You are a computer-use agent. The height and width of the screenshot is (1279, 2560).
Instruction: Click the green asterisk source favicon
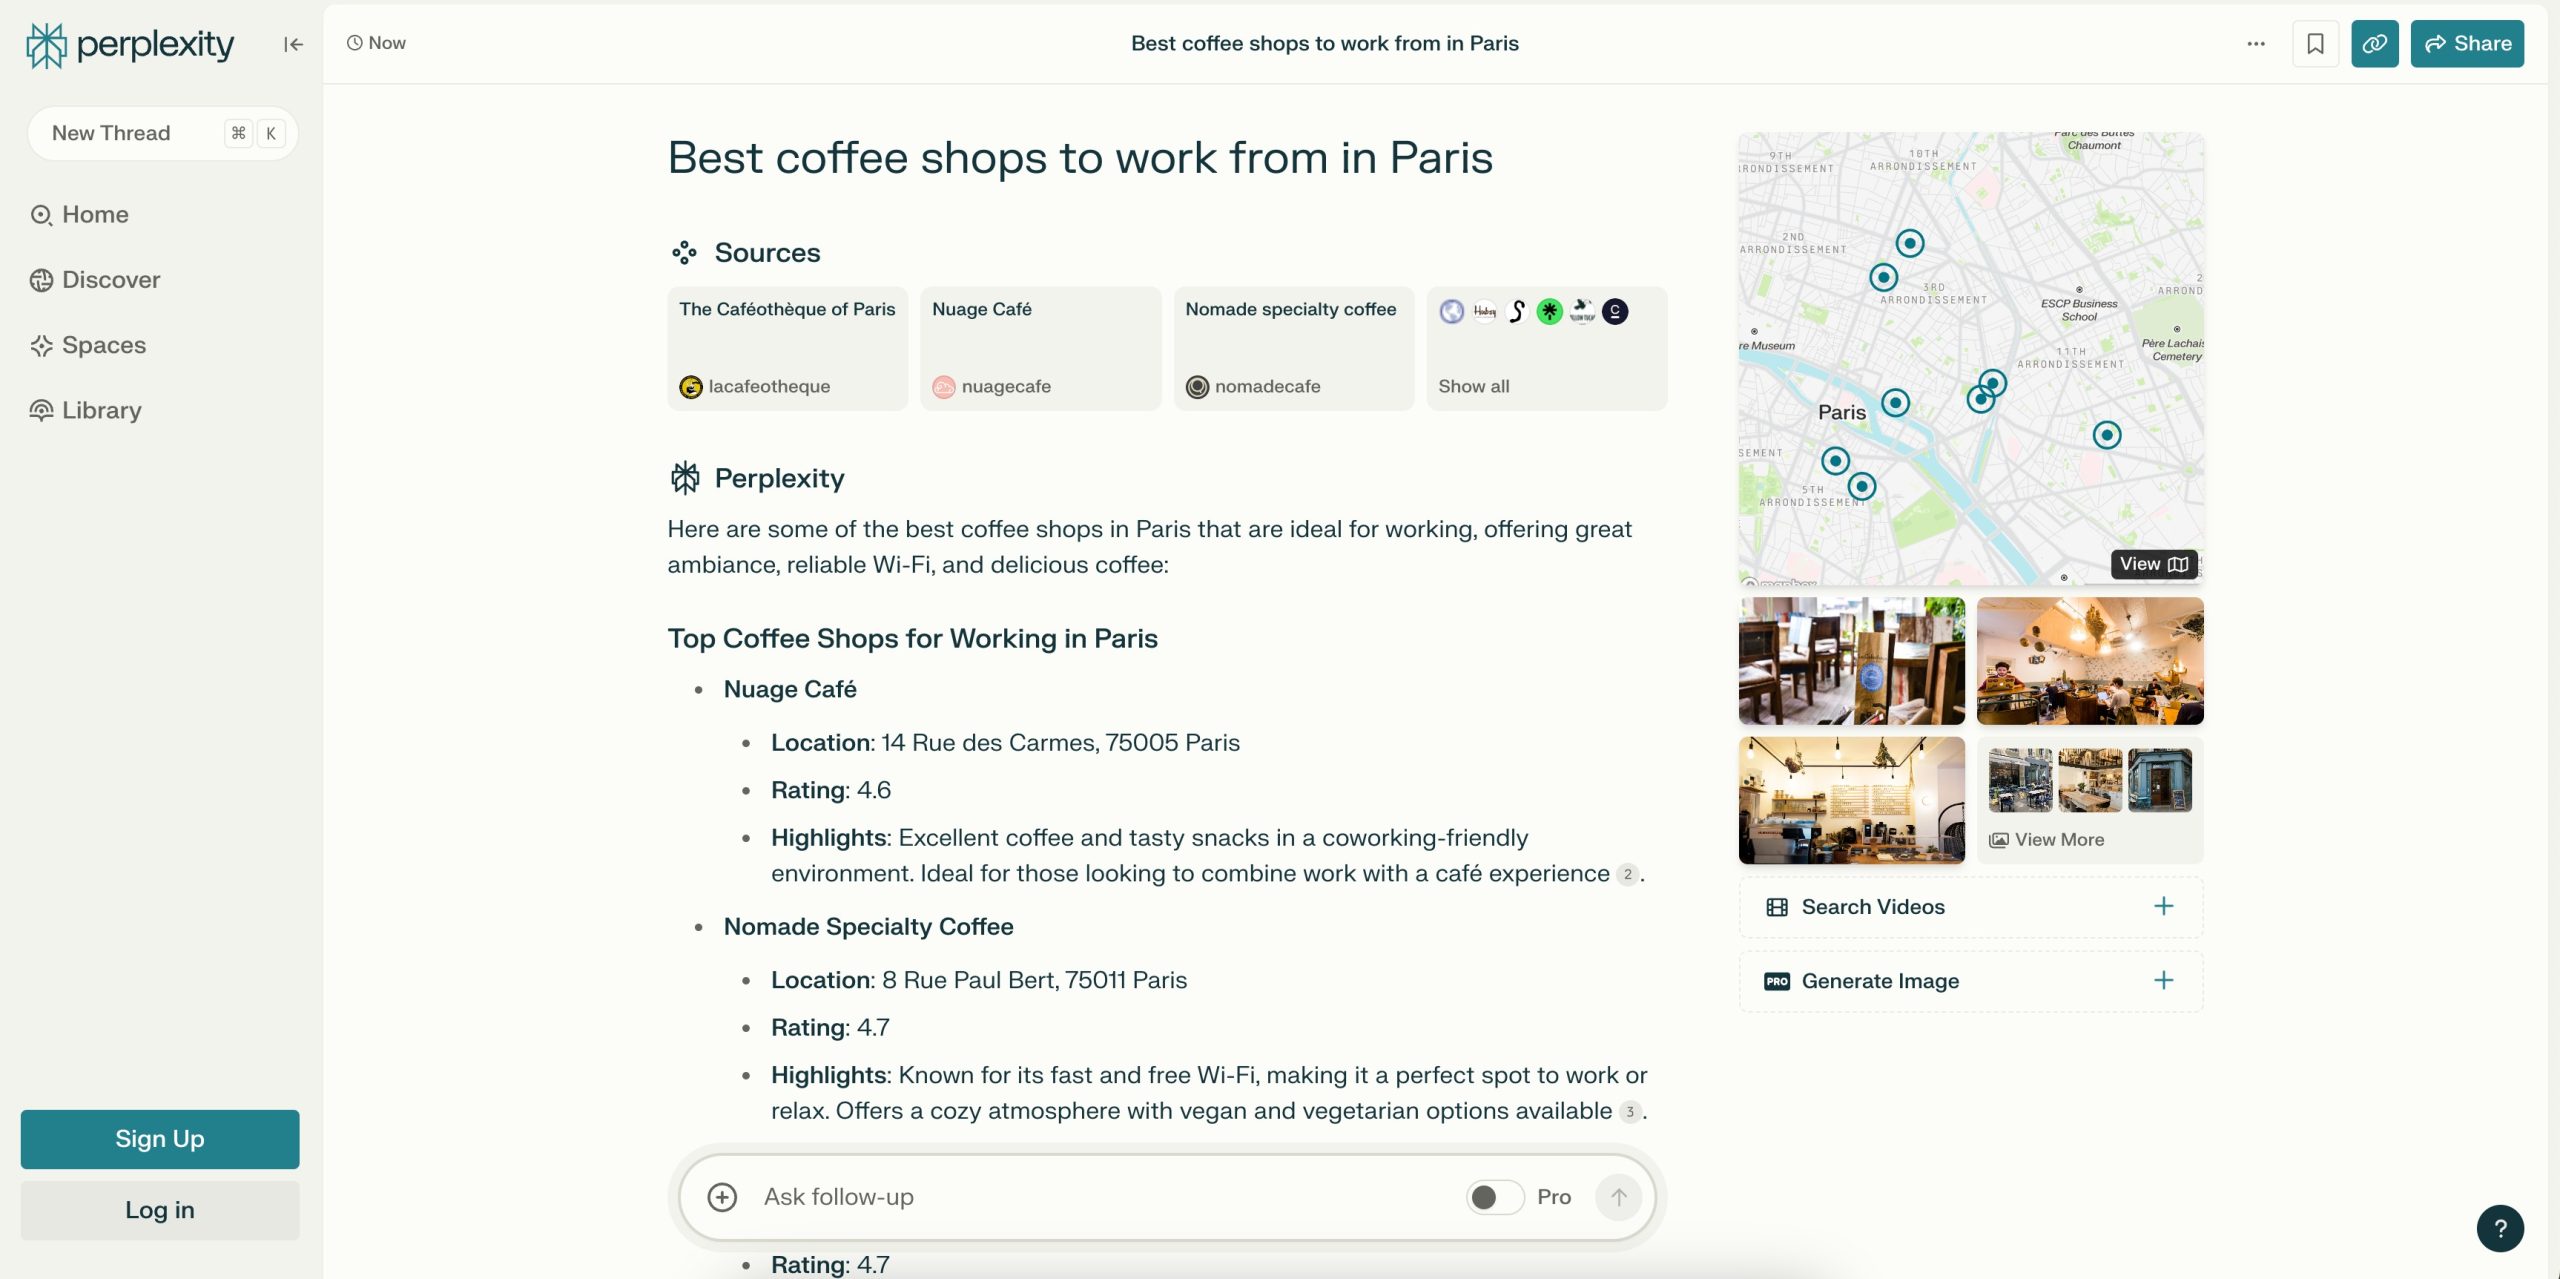click(x=1549, y=312)
